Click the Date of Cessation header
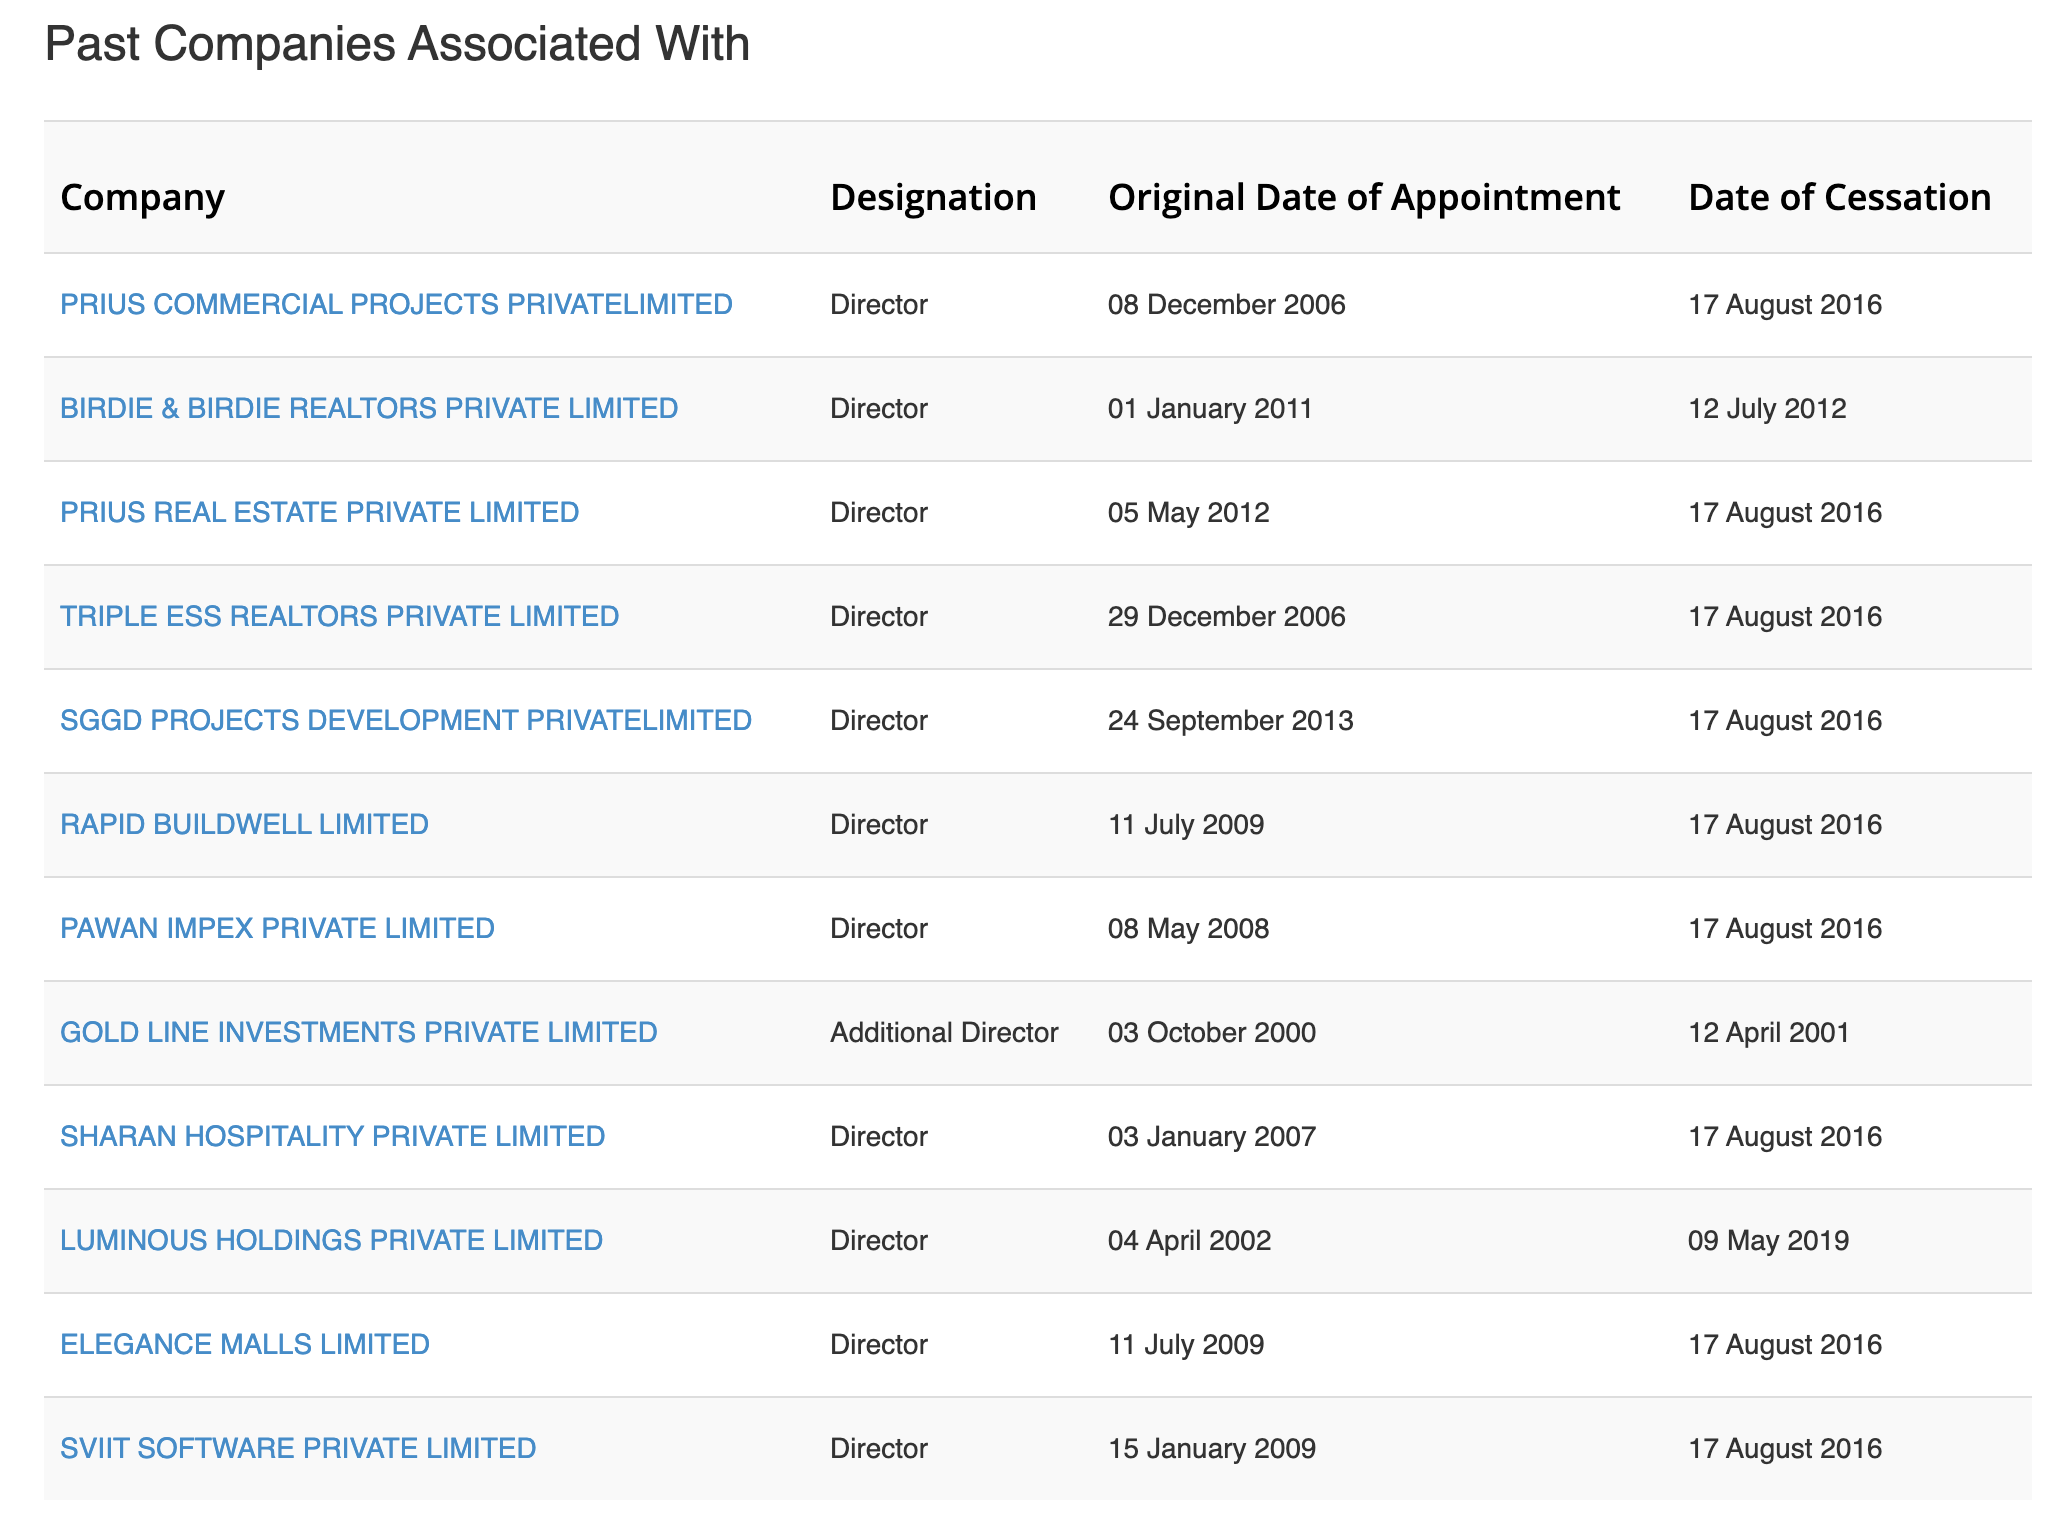The image size is (2068, 1532). tap(1839, 197)
